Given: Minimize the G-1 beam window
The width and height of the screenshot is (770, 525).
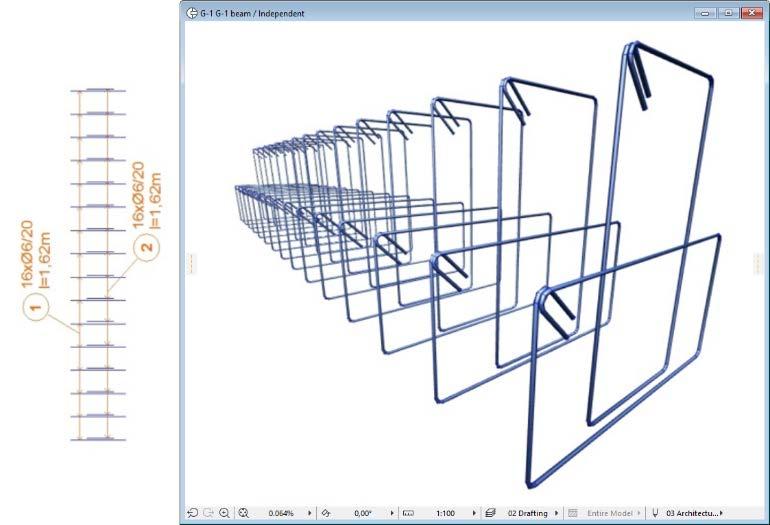Looking at the screenshot, I should pos(705,13).
